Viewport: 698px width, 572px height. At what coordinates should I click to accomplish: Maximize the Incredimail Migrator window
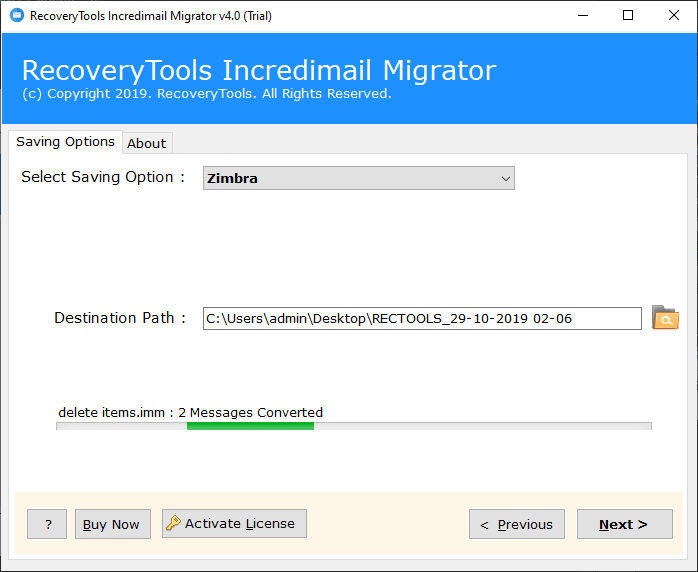click(x=628, y=16)
